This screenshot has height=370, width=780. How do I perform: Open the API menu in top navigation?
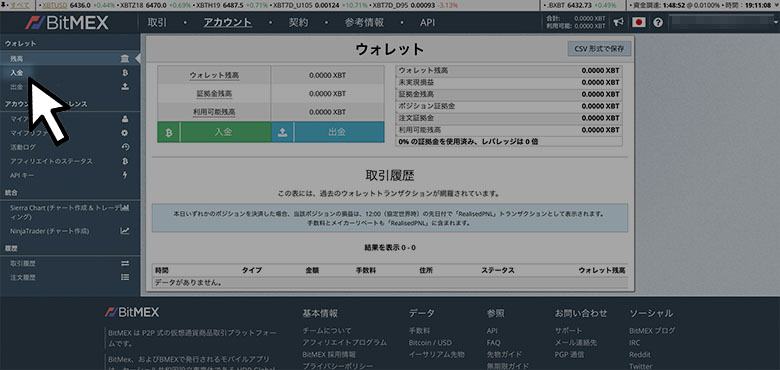click(x=427, y=22)
